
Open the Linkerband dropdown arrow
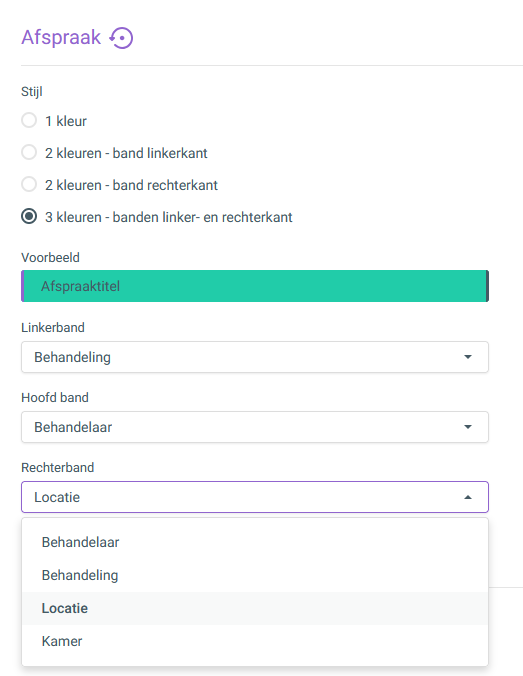click(468, 357)
